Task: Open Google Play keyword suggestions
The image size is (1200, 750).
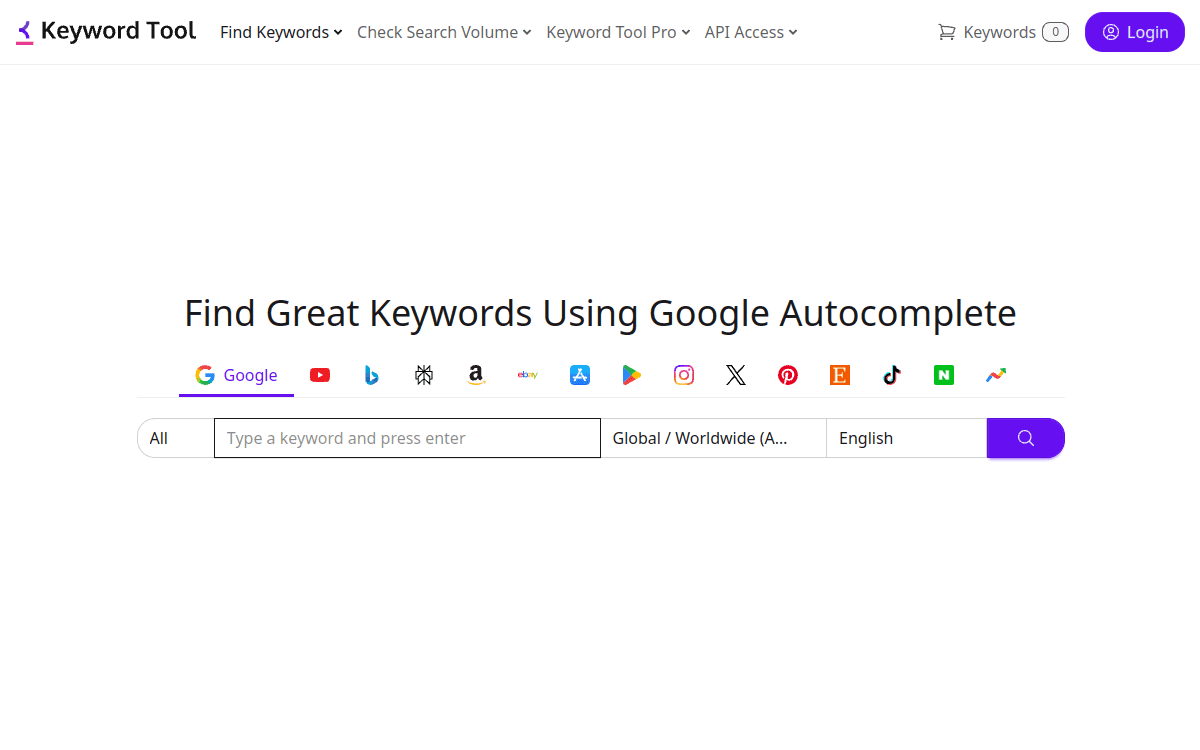Action: (631, 375)
